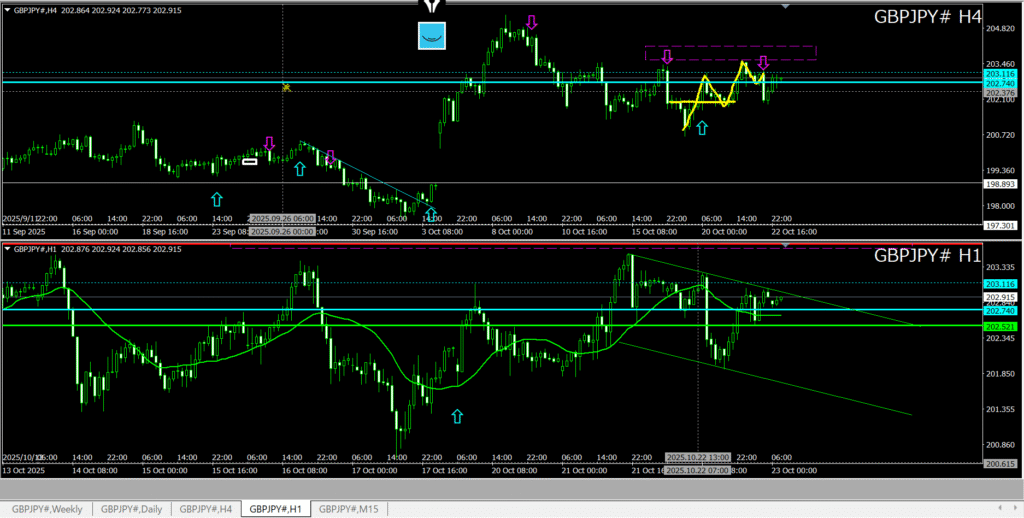Click the 198.893 price label on H4 axis

(999, 184)
